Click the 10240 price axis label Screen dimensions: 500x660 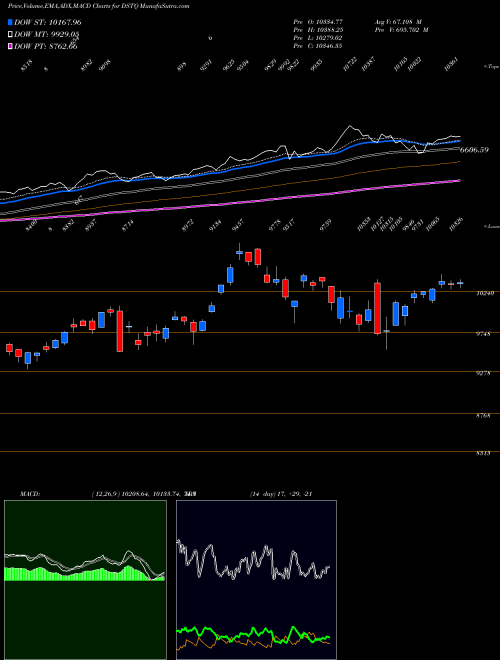(483, 293)
